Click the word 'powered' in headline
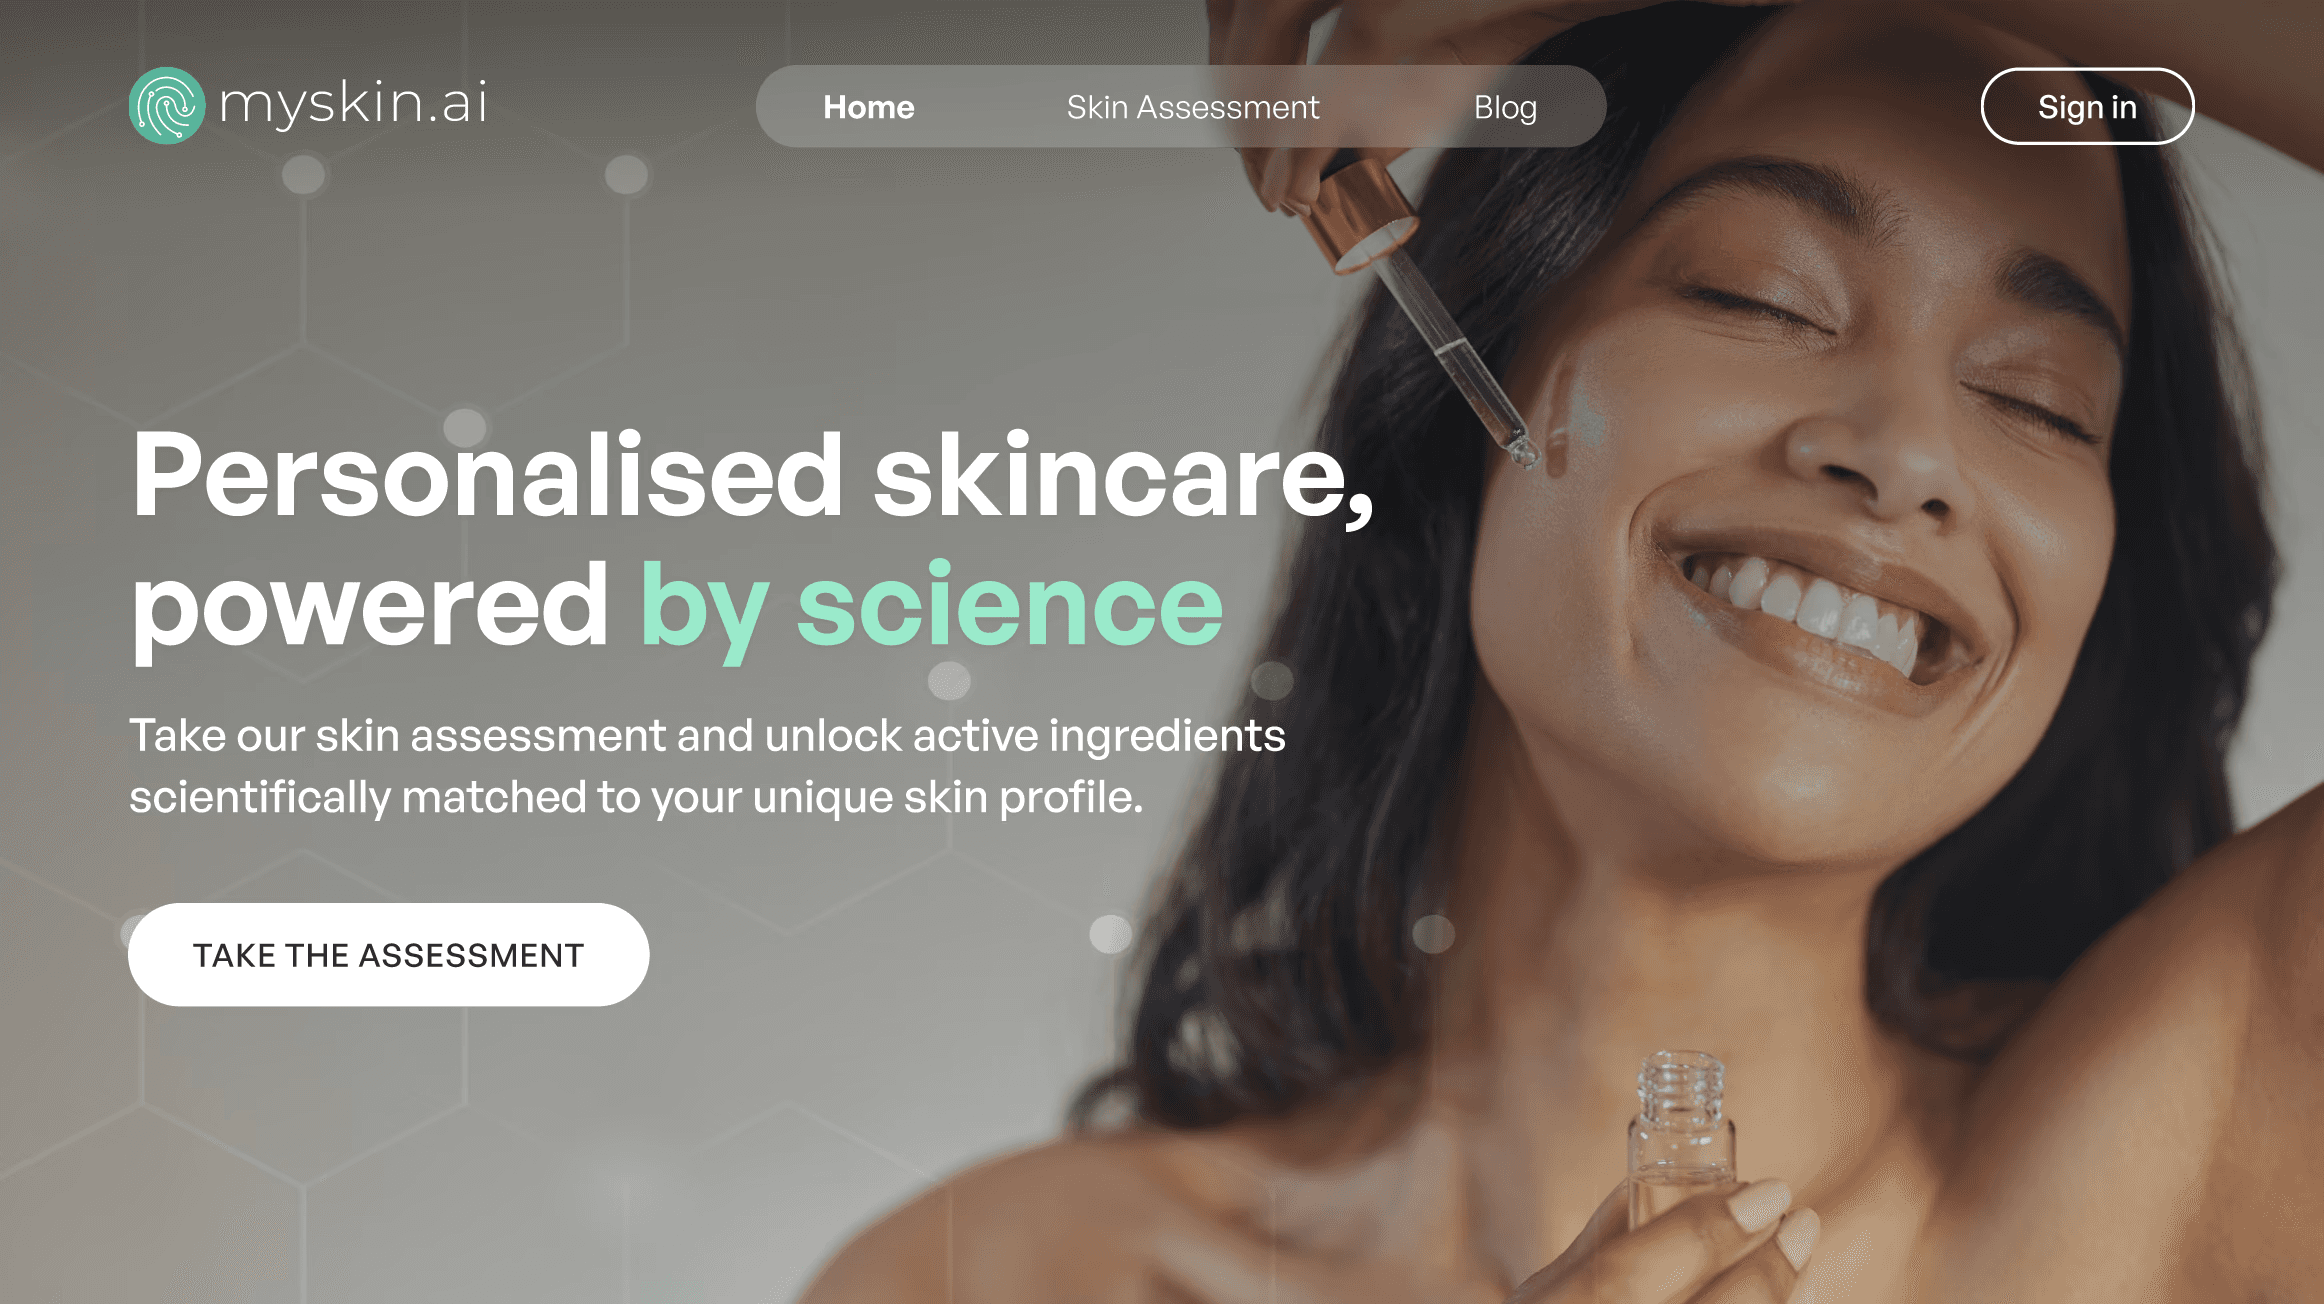 point(370,607)
